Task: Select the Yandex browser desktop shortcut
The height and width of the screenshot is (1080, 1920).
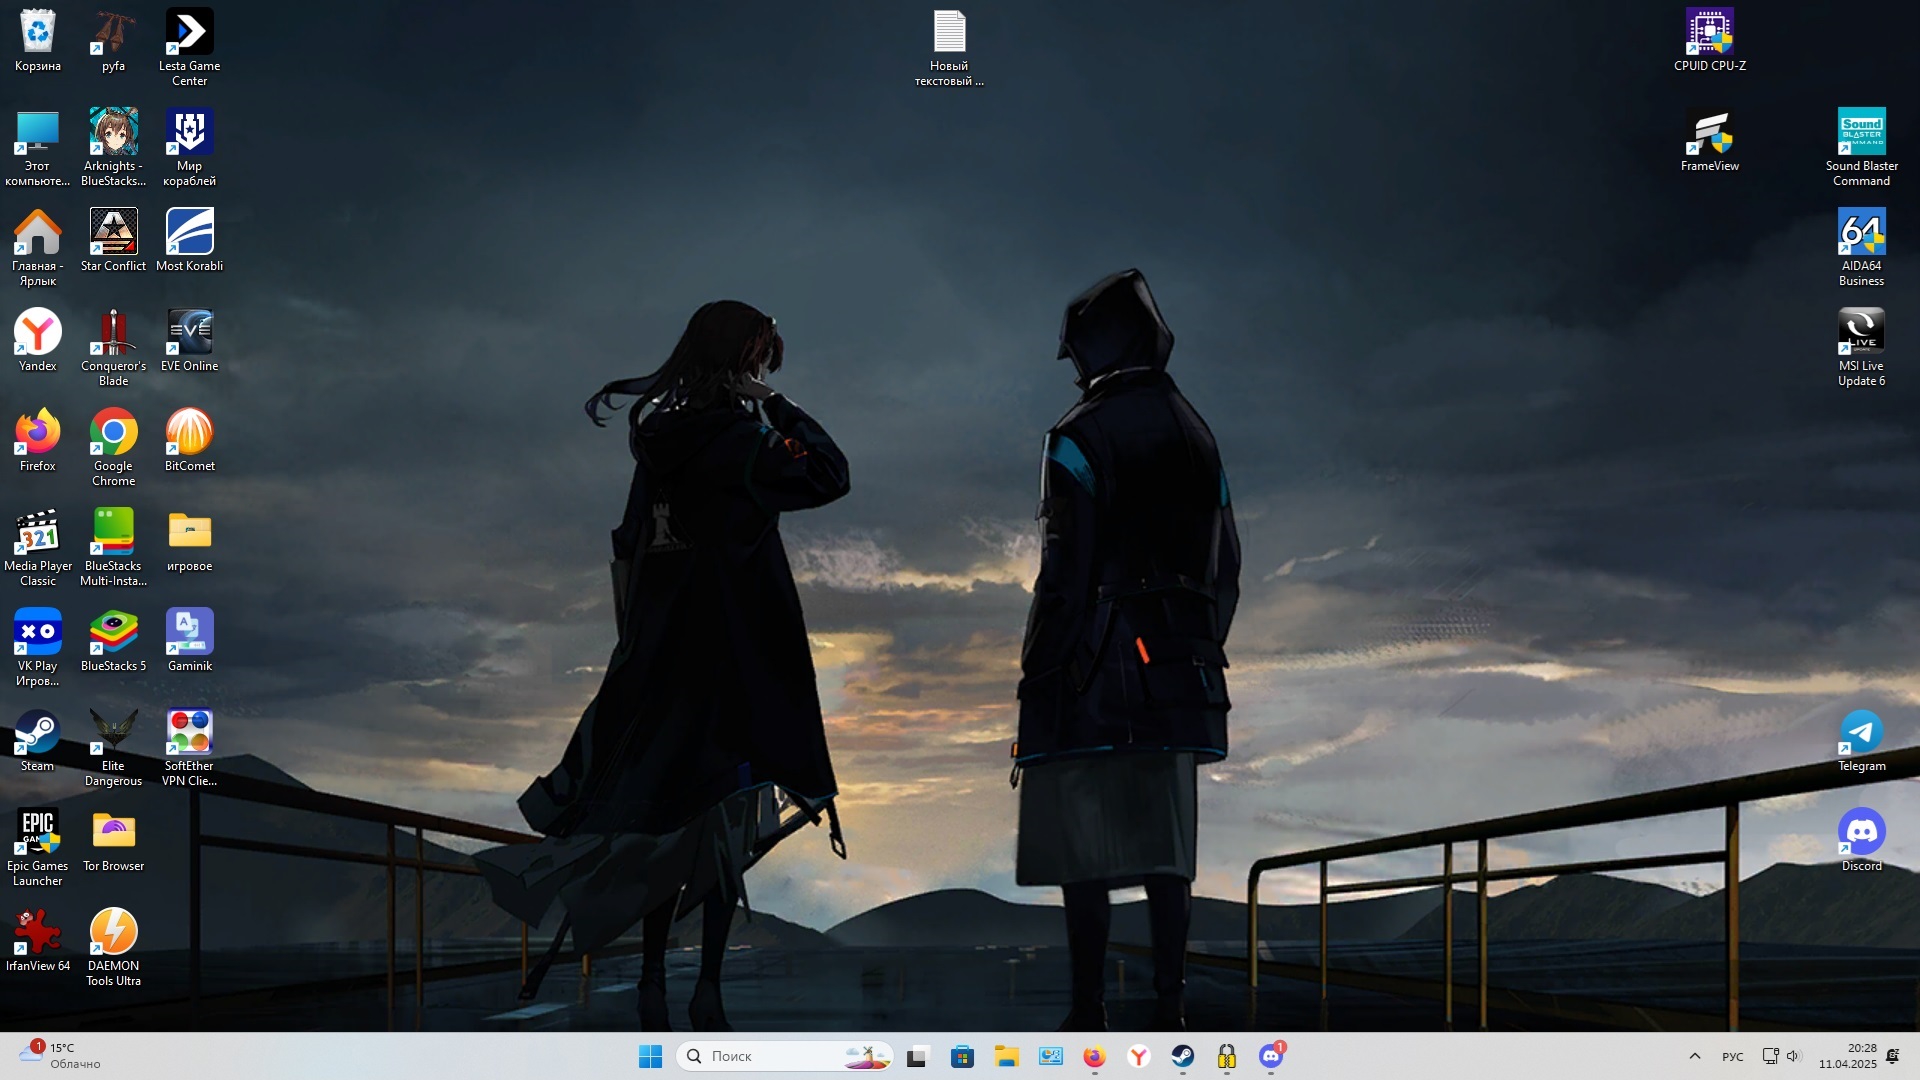Action: point(38,341)
